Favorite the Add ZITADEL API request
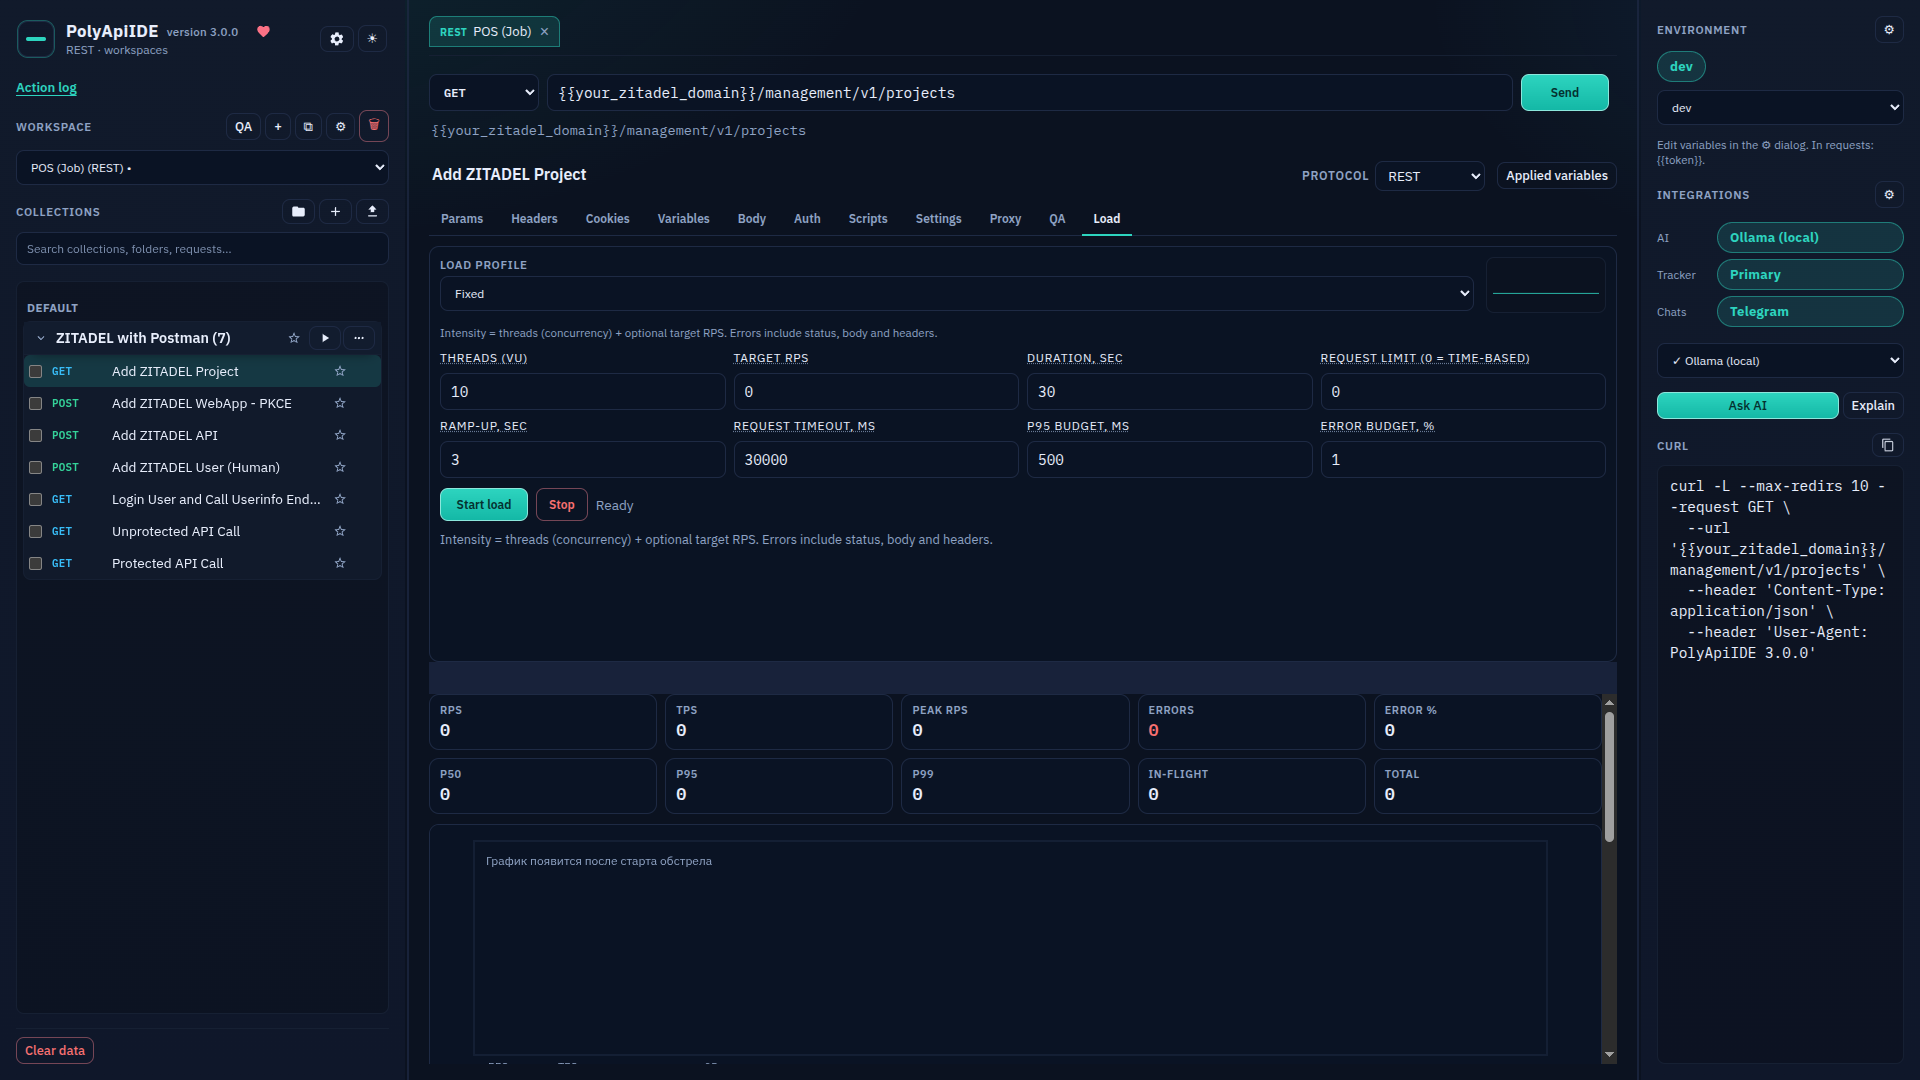This screenshot has width=1920, height=1080. (340, 435)
